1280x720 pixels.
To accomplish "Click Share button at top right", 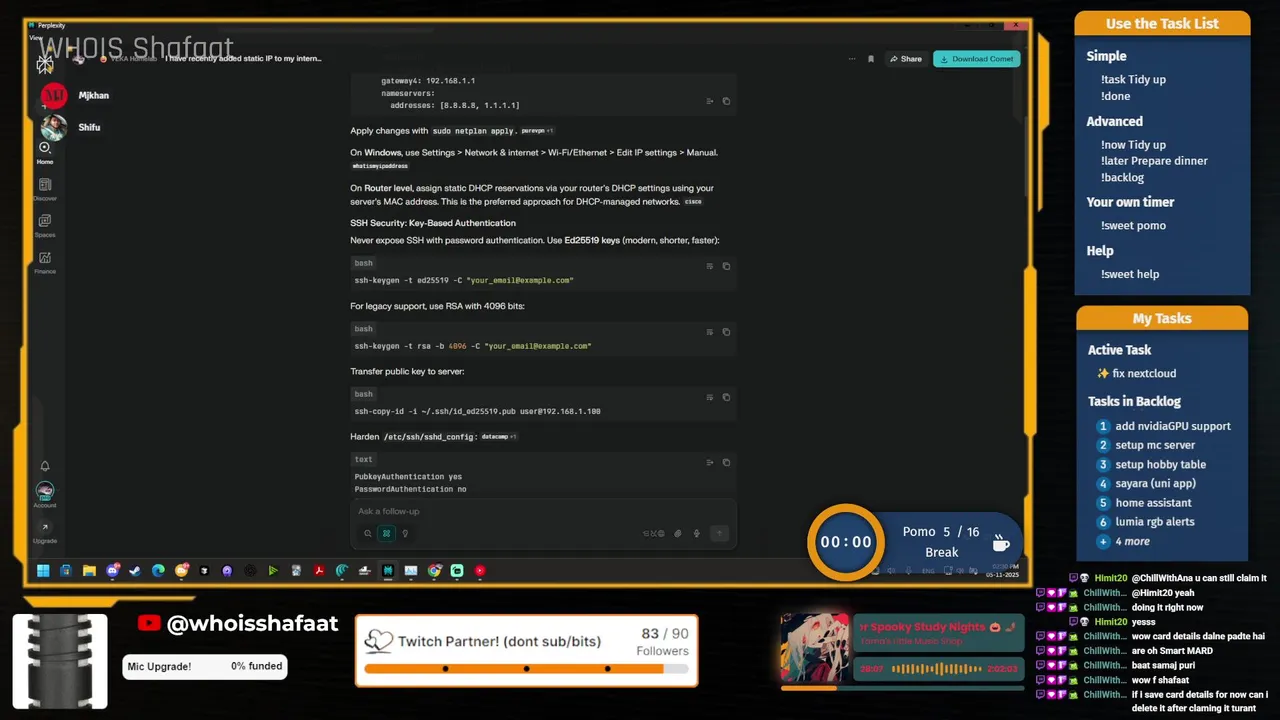I will pyautogui.click(x=906, y=59).
